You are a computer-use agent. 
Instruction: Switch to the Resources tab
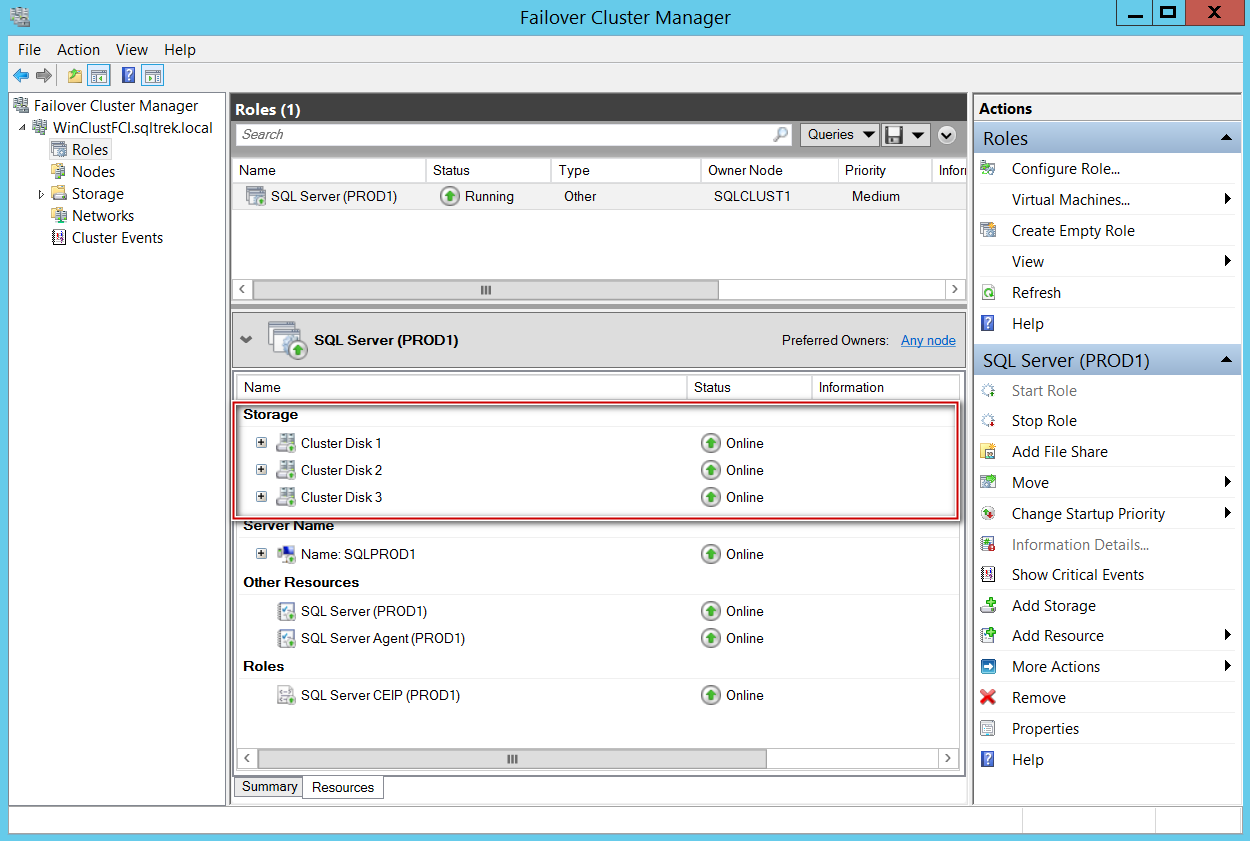click(x=343, y=788)
